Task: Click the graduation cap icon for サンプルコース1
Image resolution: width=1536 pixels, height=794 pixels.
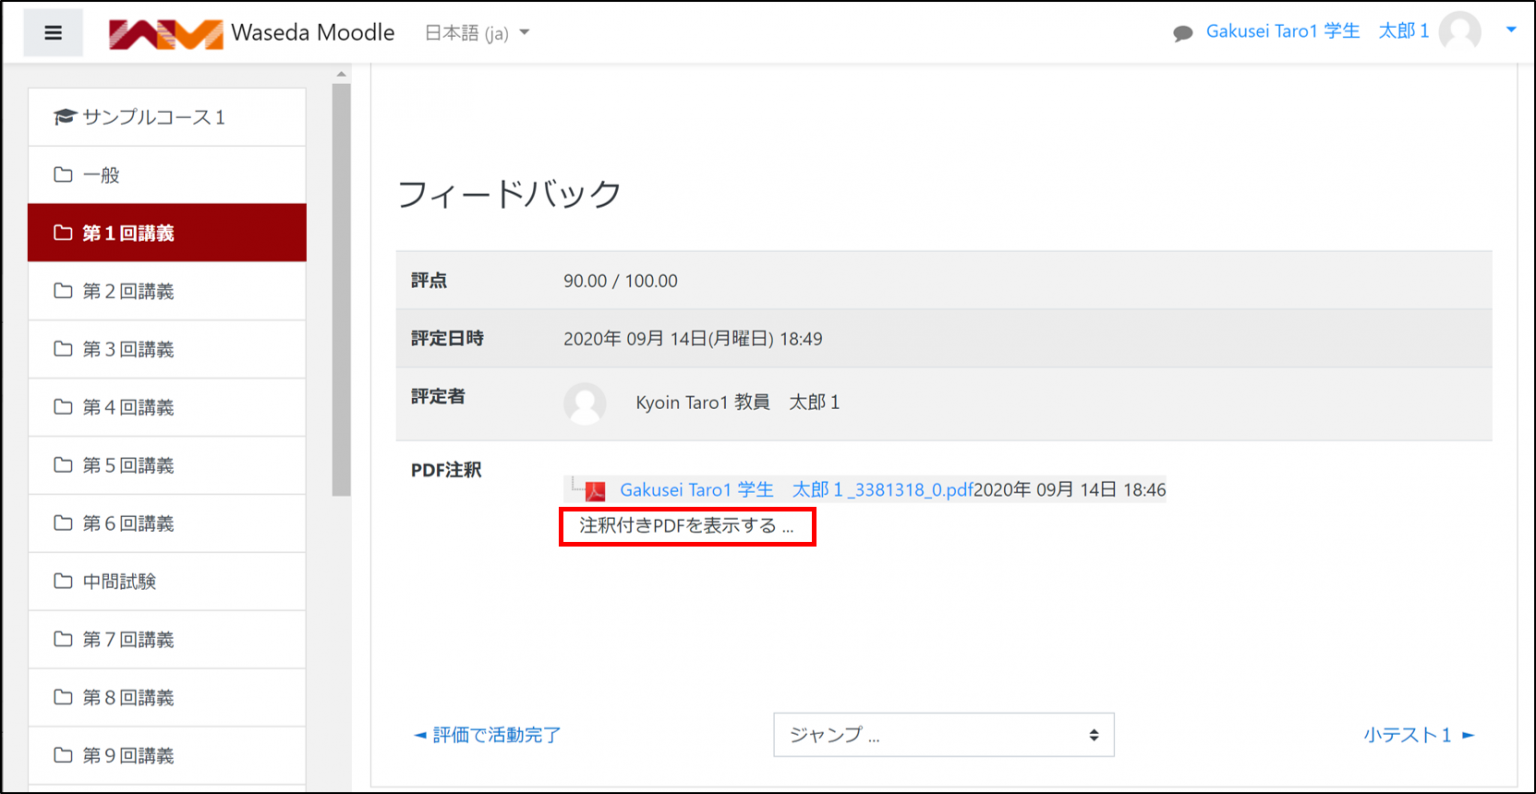Action: 65,117
